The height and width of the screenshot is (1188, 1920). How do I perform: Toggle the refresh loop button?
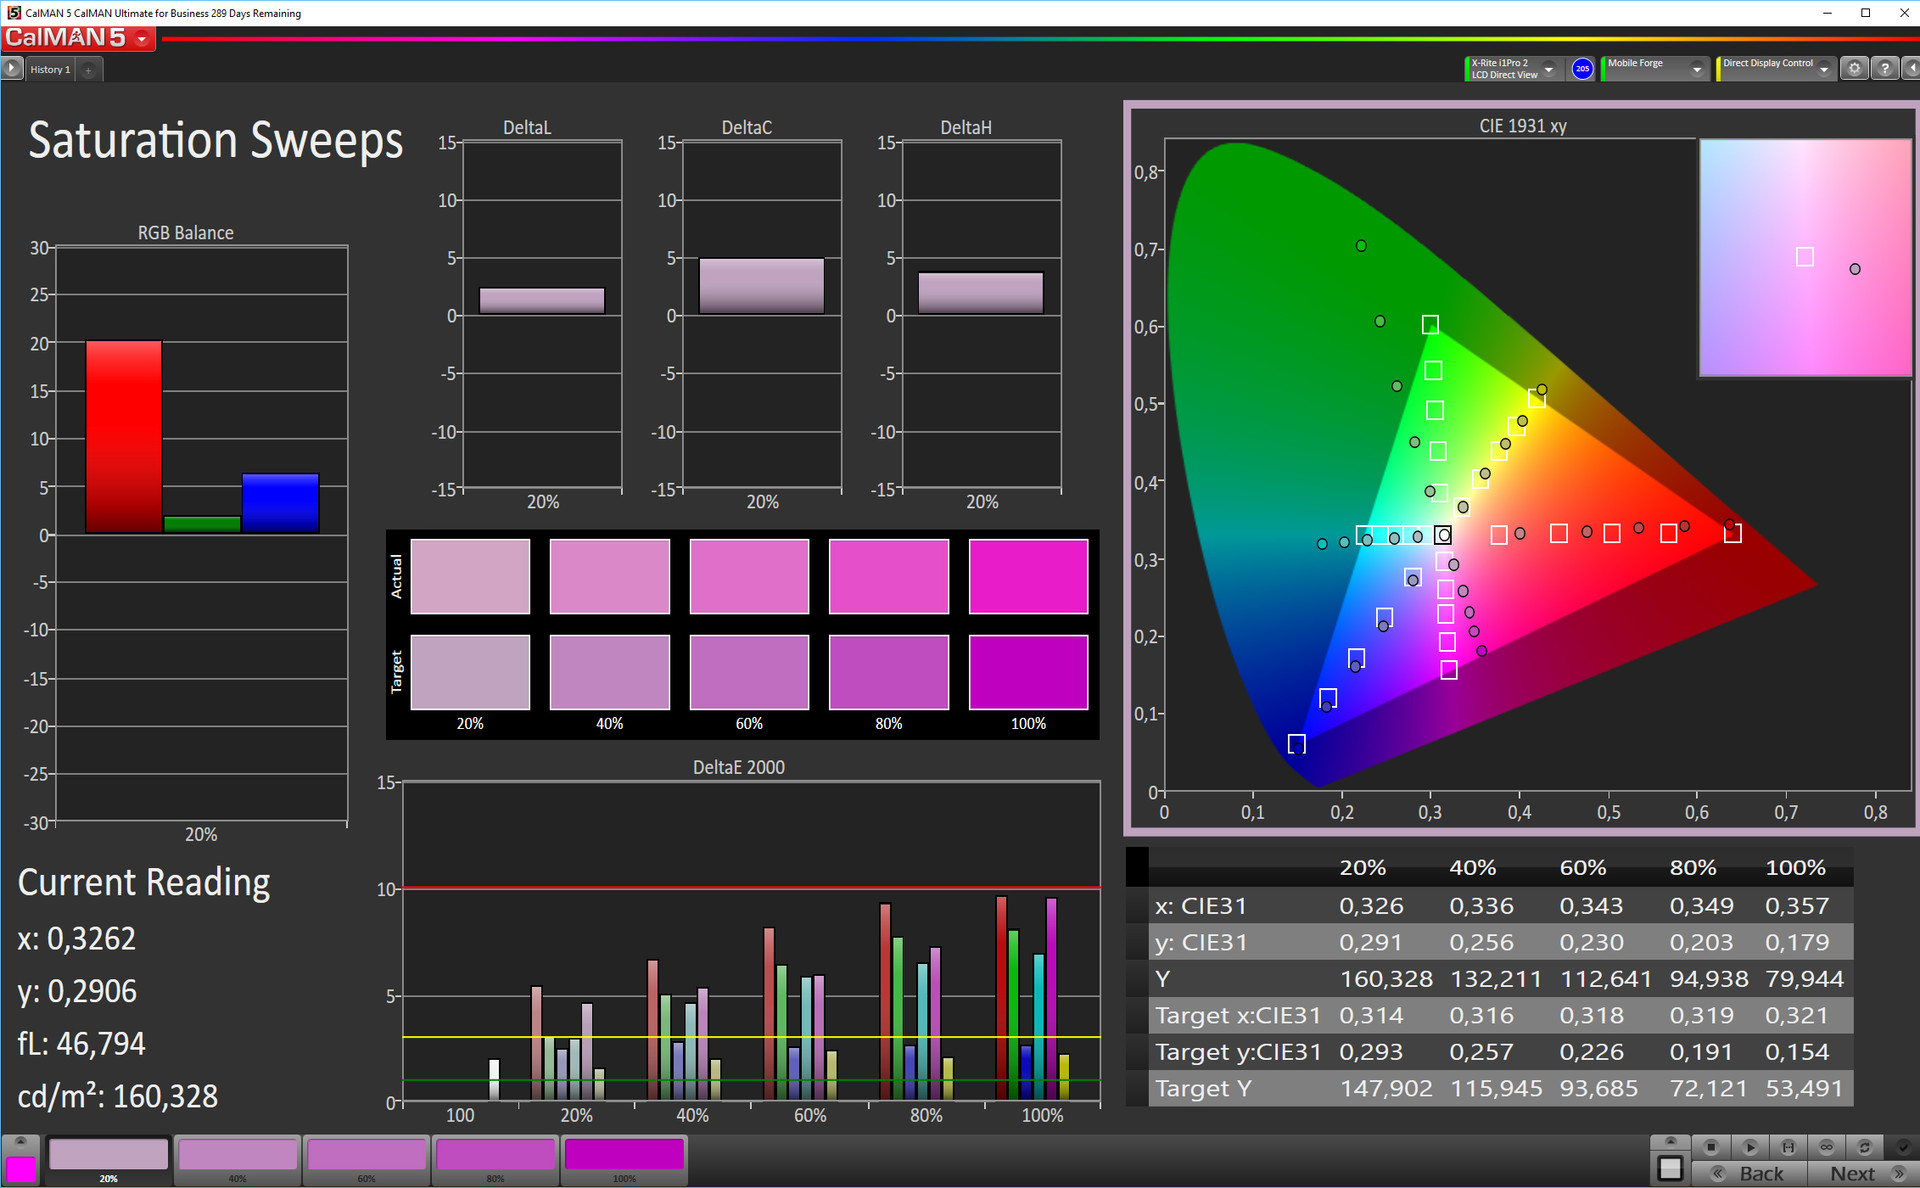click(x=1864, y=1147)
